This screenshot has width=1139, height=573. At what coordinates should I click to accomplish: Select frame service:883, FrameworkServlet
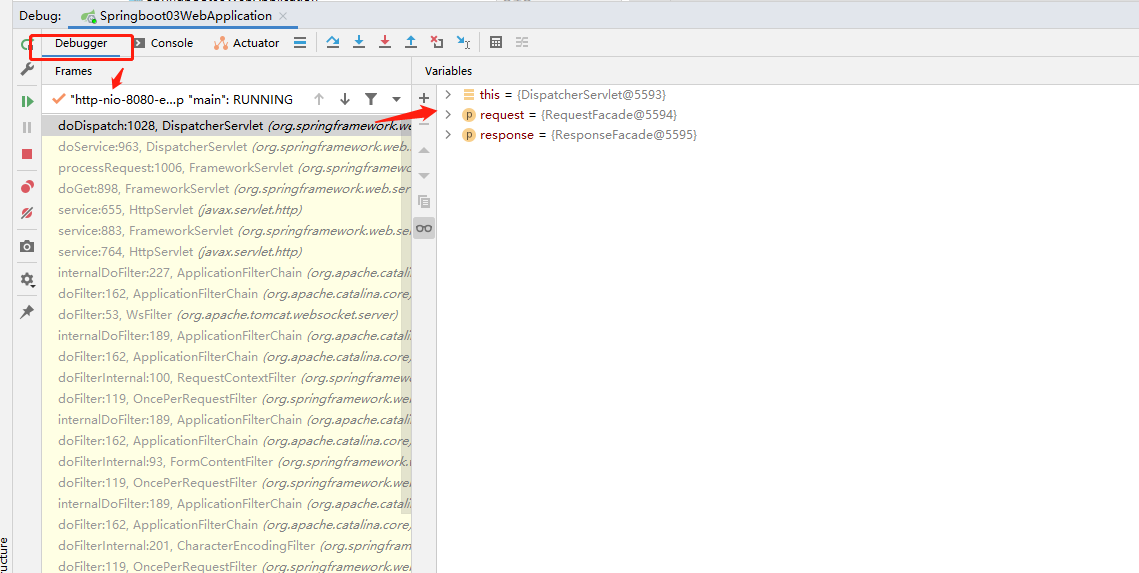227,231
